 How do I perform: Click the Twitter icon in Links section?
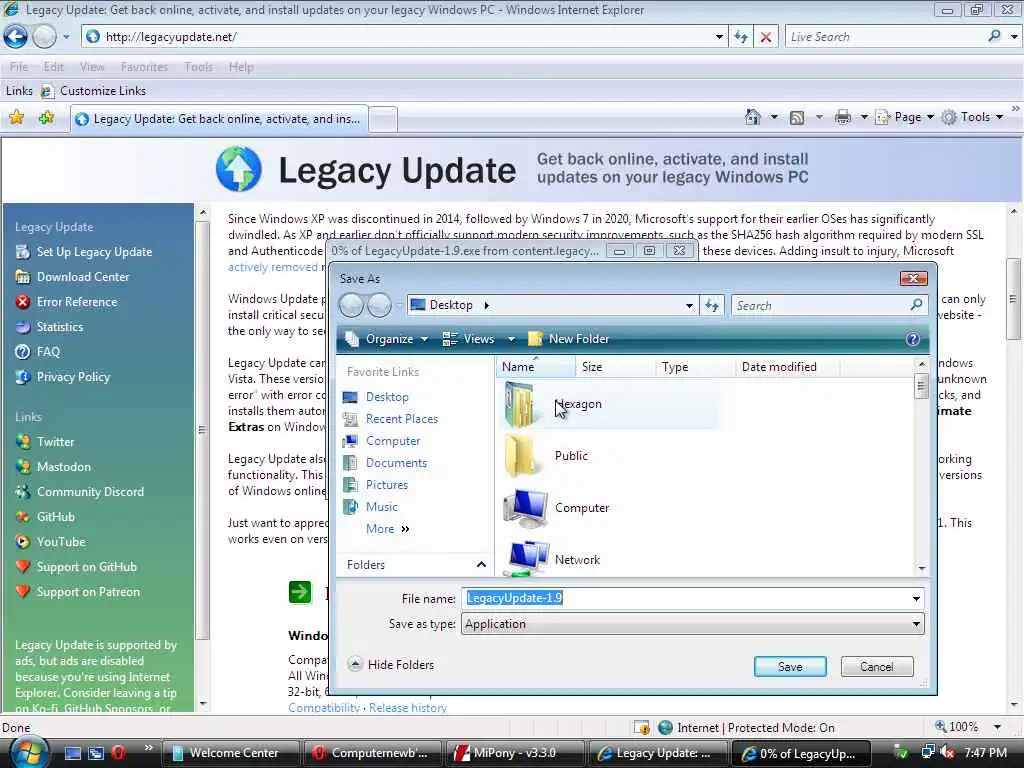tap(23, 441)
